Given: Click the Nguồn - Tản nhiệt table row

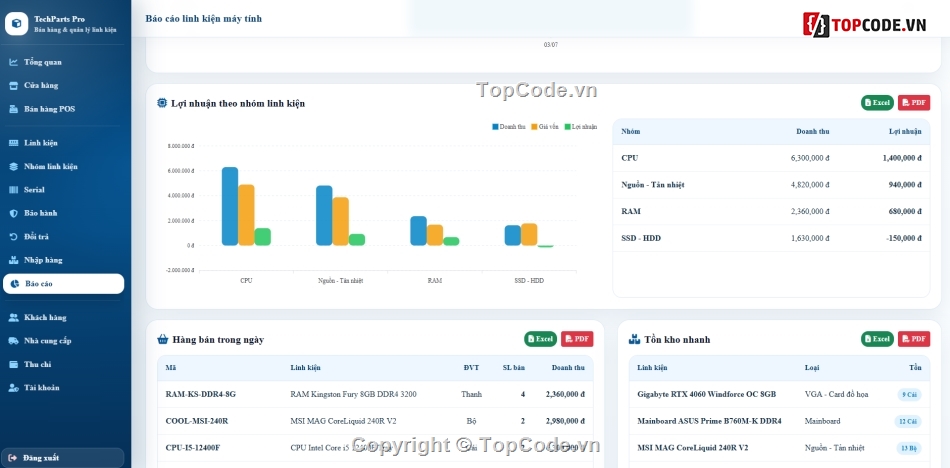Looking at the screenshot, I should point(771,185).
